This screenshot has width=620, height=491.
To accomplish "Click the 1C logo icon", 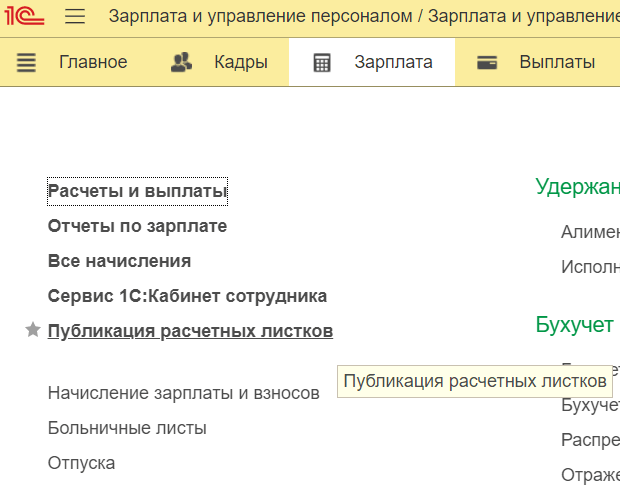I will [26, 17].
